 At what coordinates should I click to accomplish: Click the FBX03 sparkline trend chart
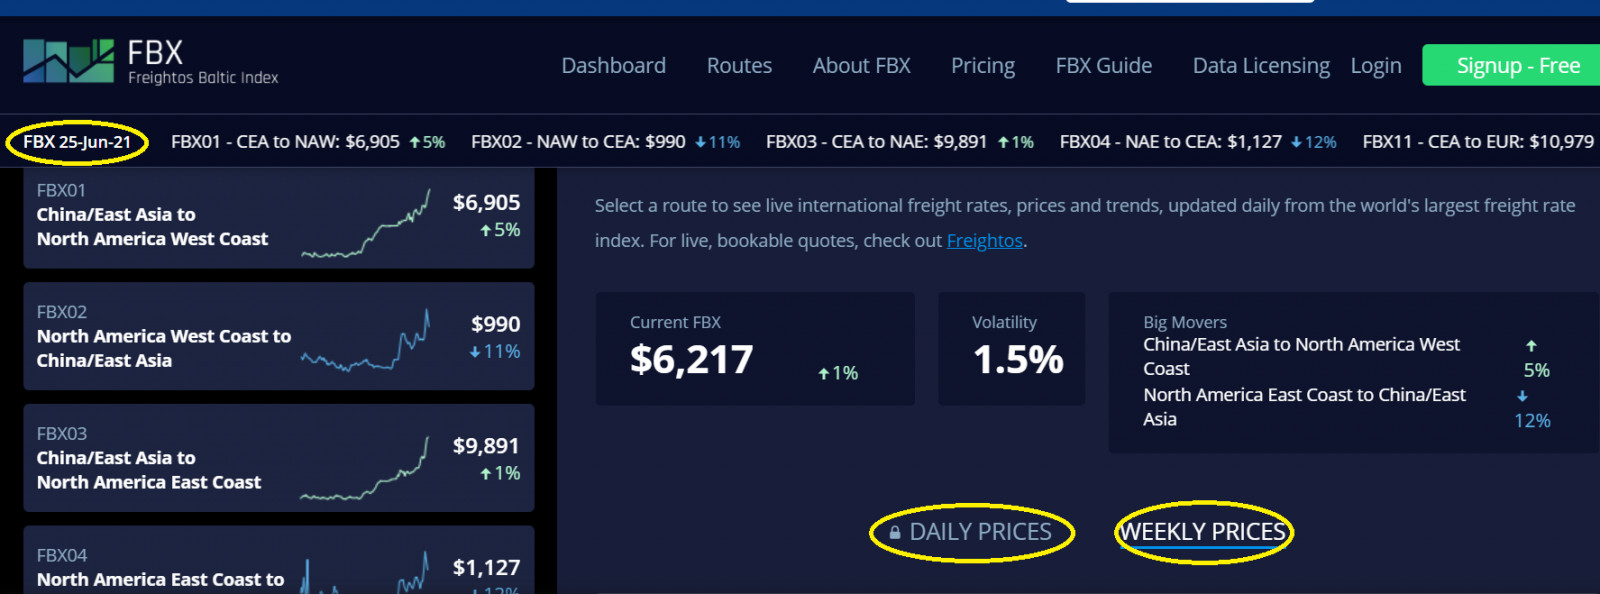coord(365,470)
